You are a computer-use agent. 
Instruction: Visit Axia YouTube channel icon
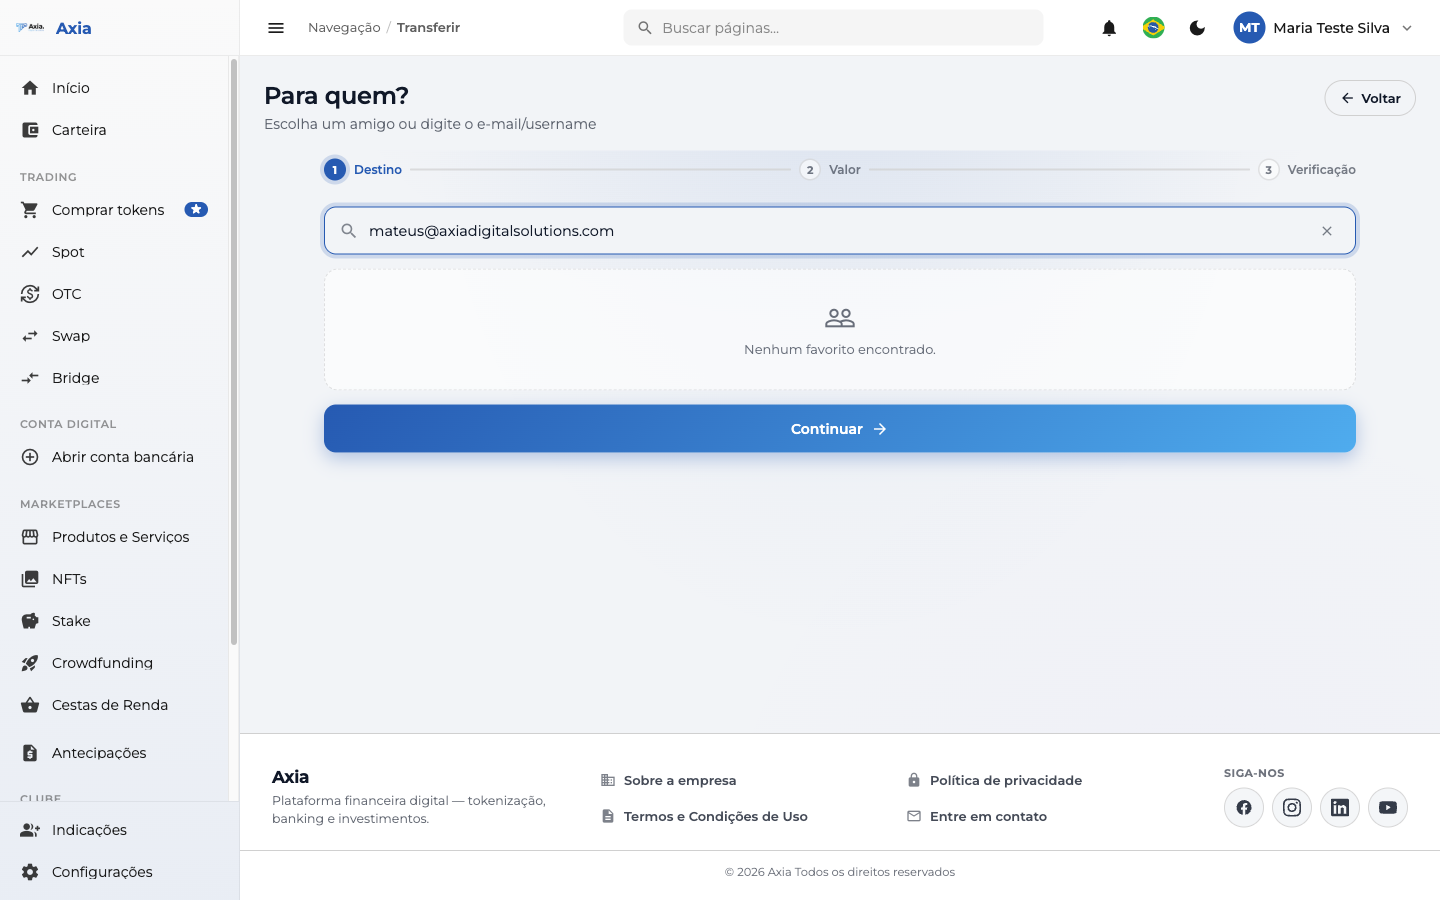tap(1388, 807)
